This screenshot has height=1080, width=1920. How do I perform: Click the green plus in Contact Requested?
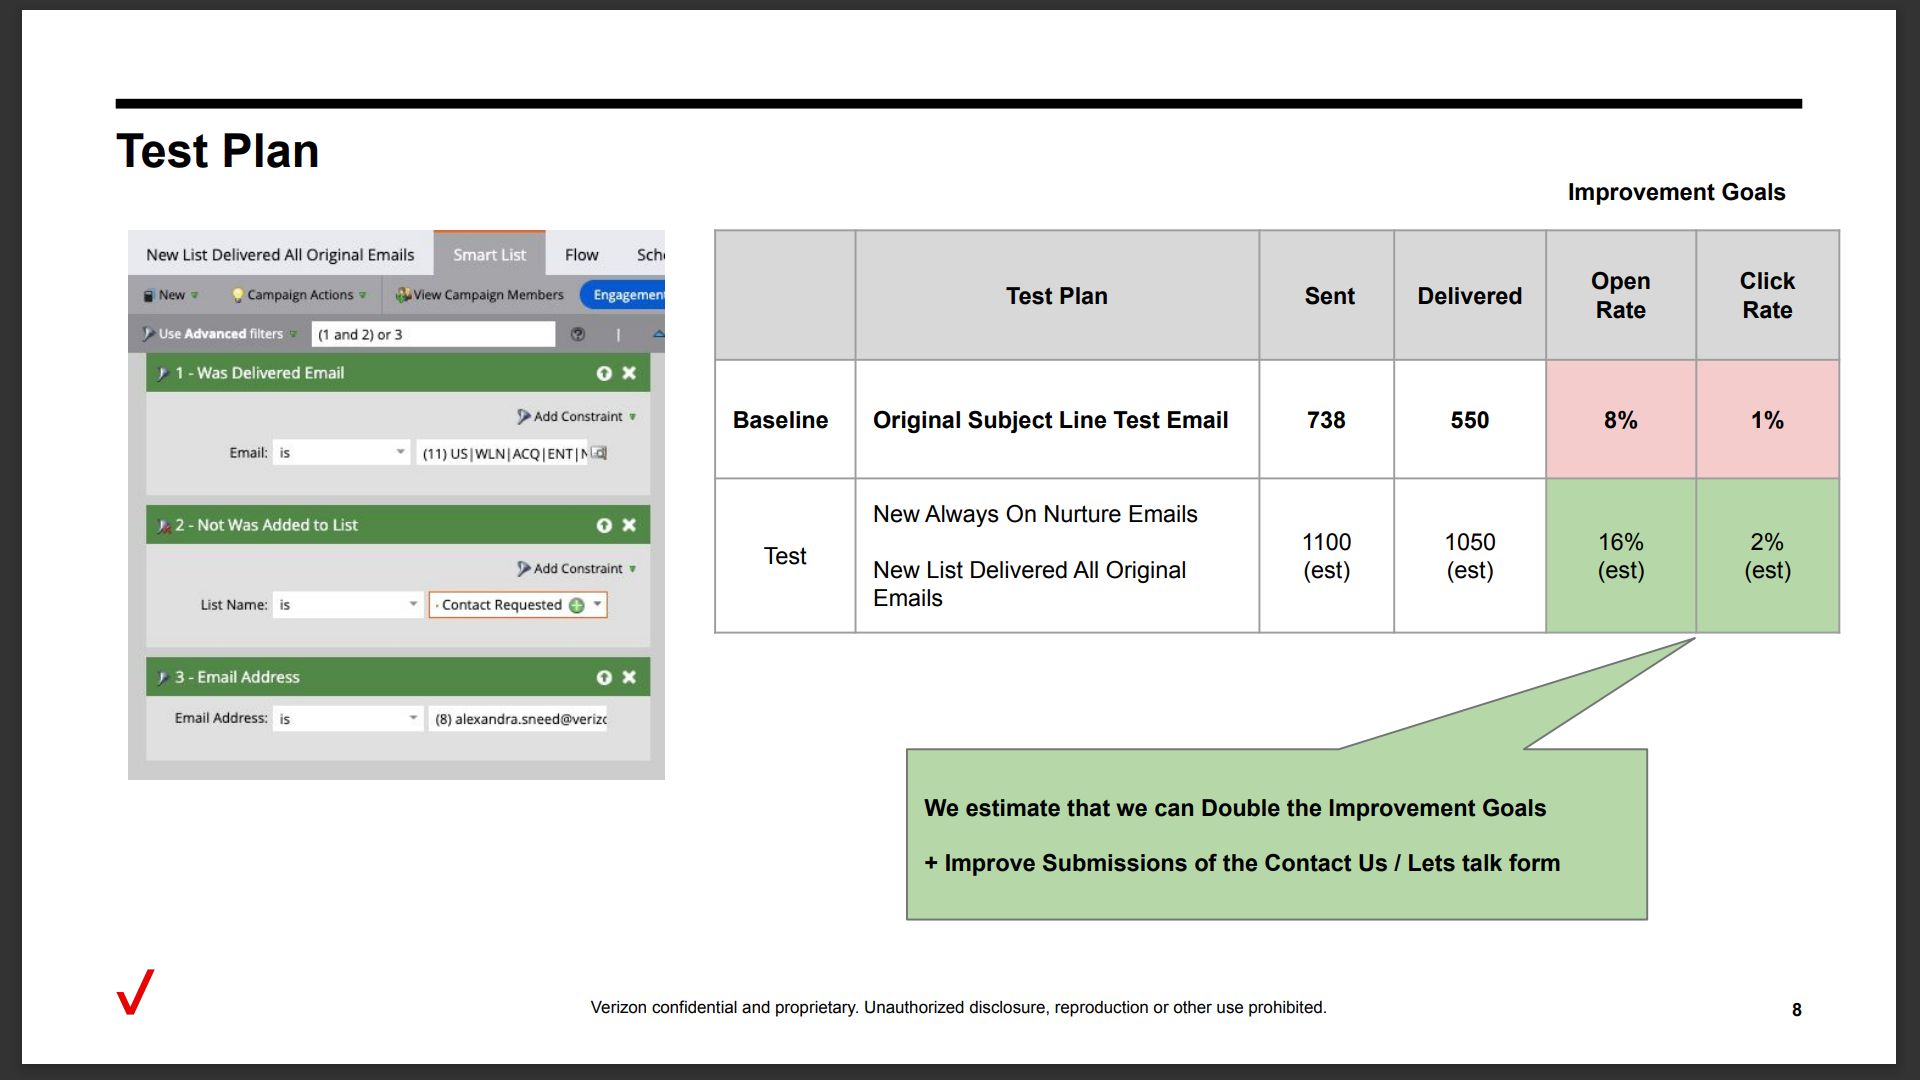pos(577,605)
